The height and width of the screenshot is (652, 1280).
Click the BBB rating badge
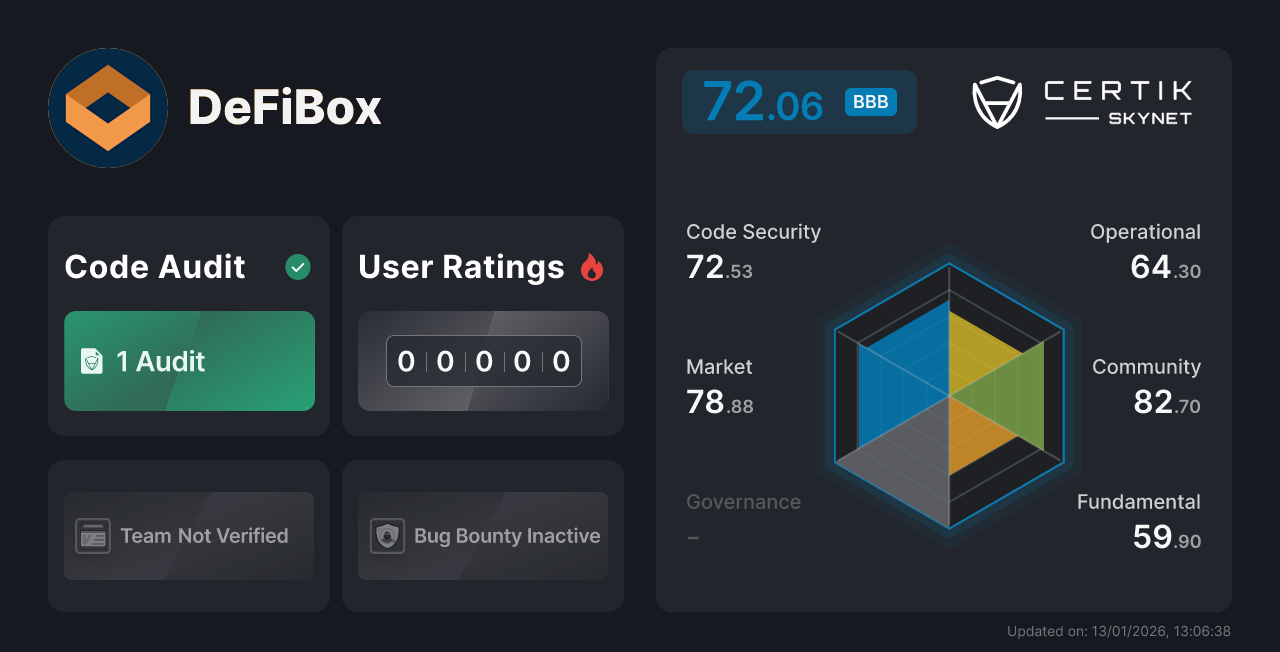click(869, 101)
